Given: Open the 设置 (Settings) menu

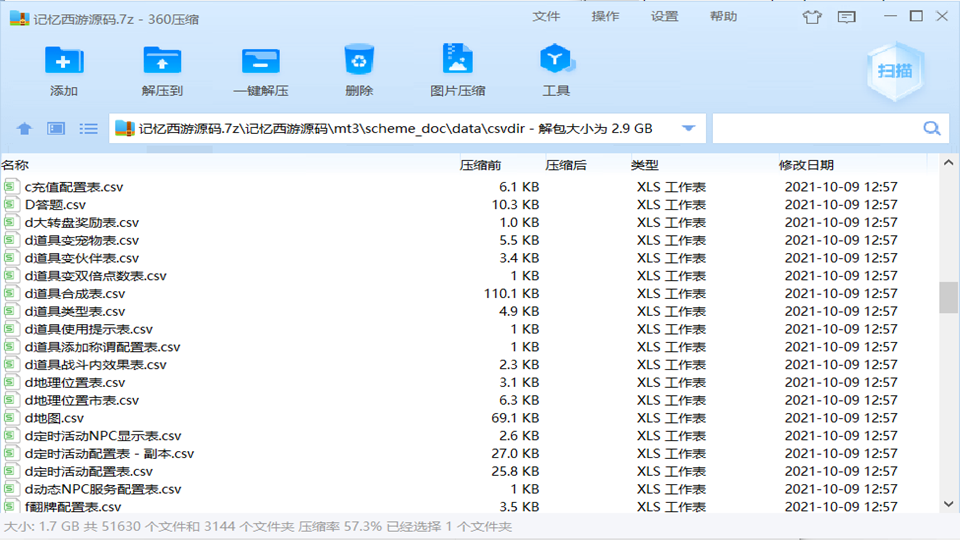Looking at the screenshot, I should [x=664, y=17].
